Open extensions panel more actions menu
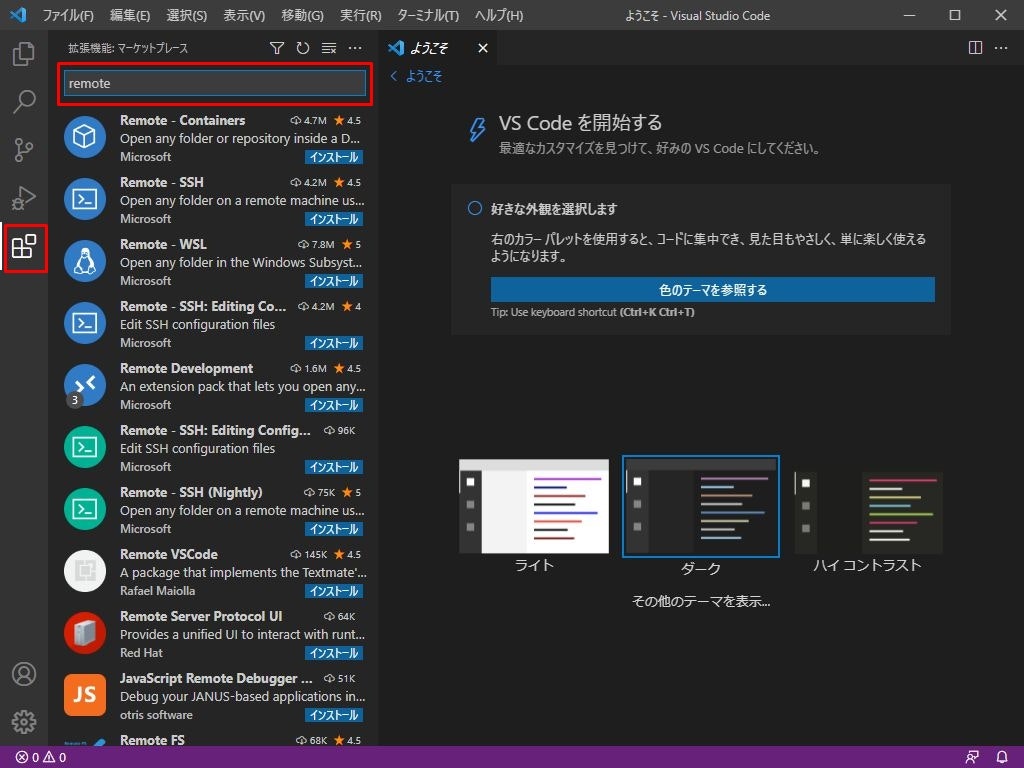The width and height of the screenshot is (1024, 768). point(355,48)
